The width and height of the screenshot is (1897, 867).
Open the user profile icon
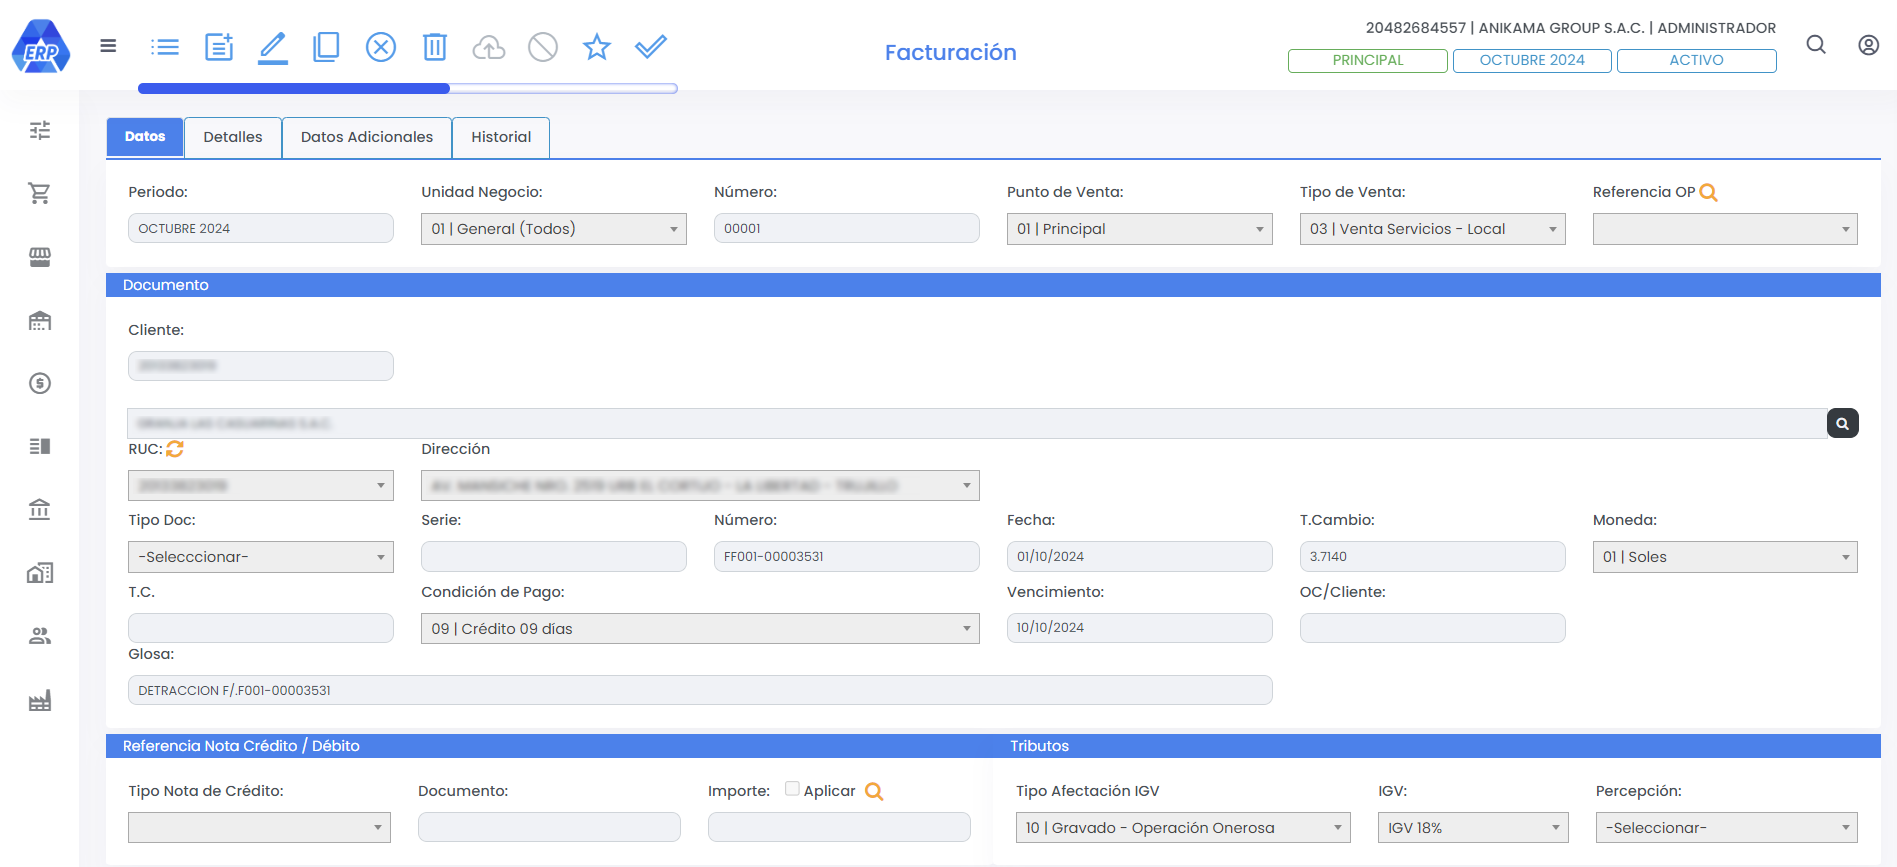click(x=1868, y=45)
